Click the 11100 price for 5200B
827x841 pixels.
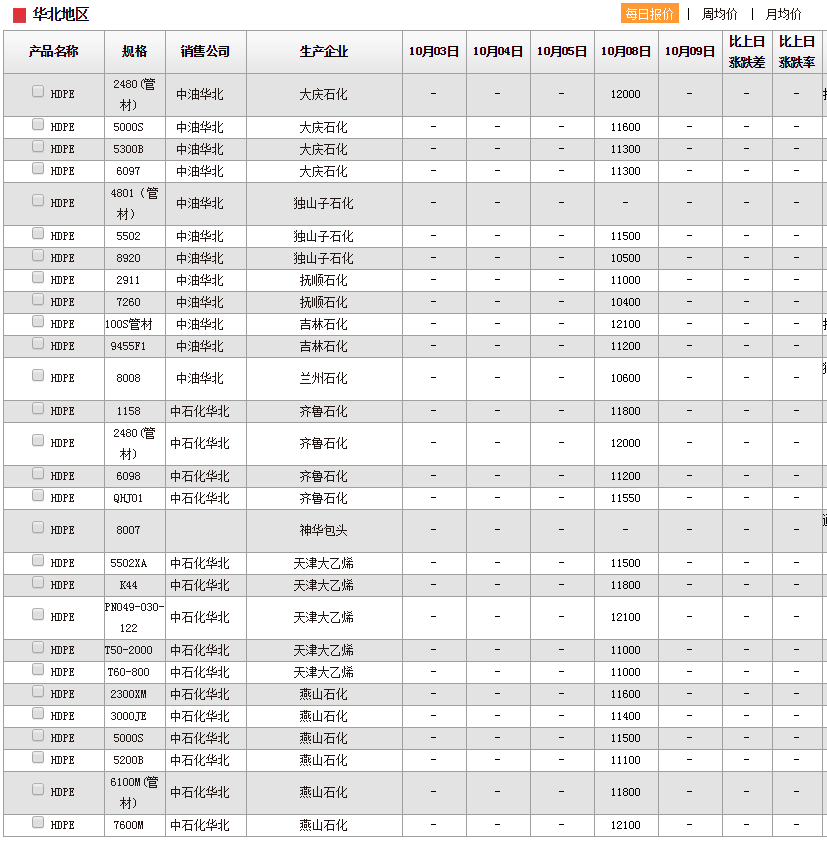625,761
